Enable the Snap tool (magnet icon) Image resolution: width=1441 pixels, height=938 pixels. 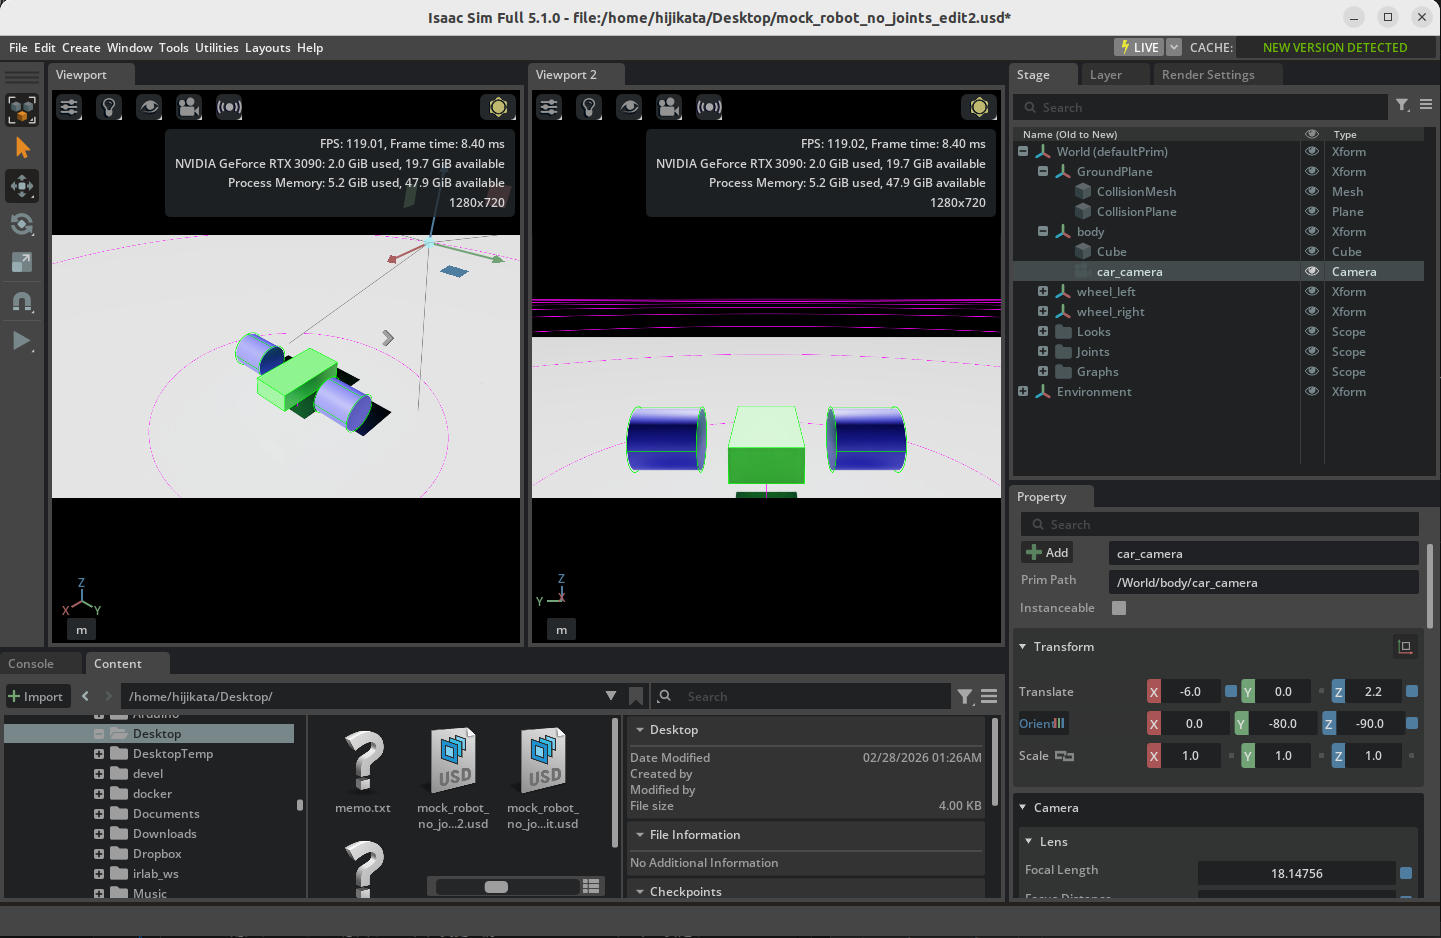point(22,302)
